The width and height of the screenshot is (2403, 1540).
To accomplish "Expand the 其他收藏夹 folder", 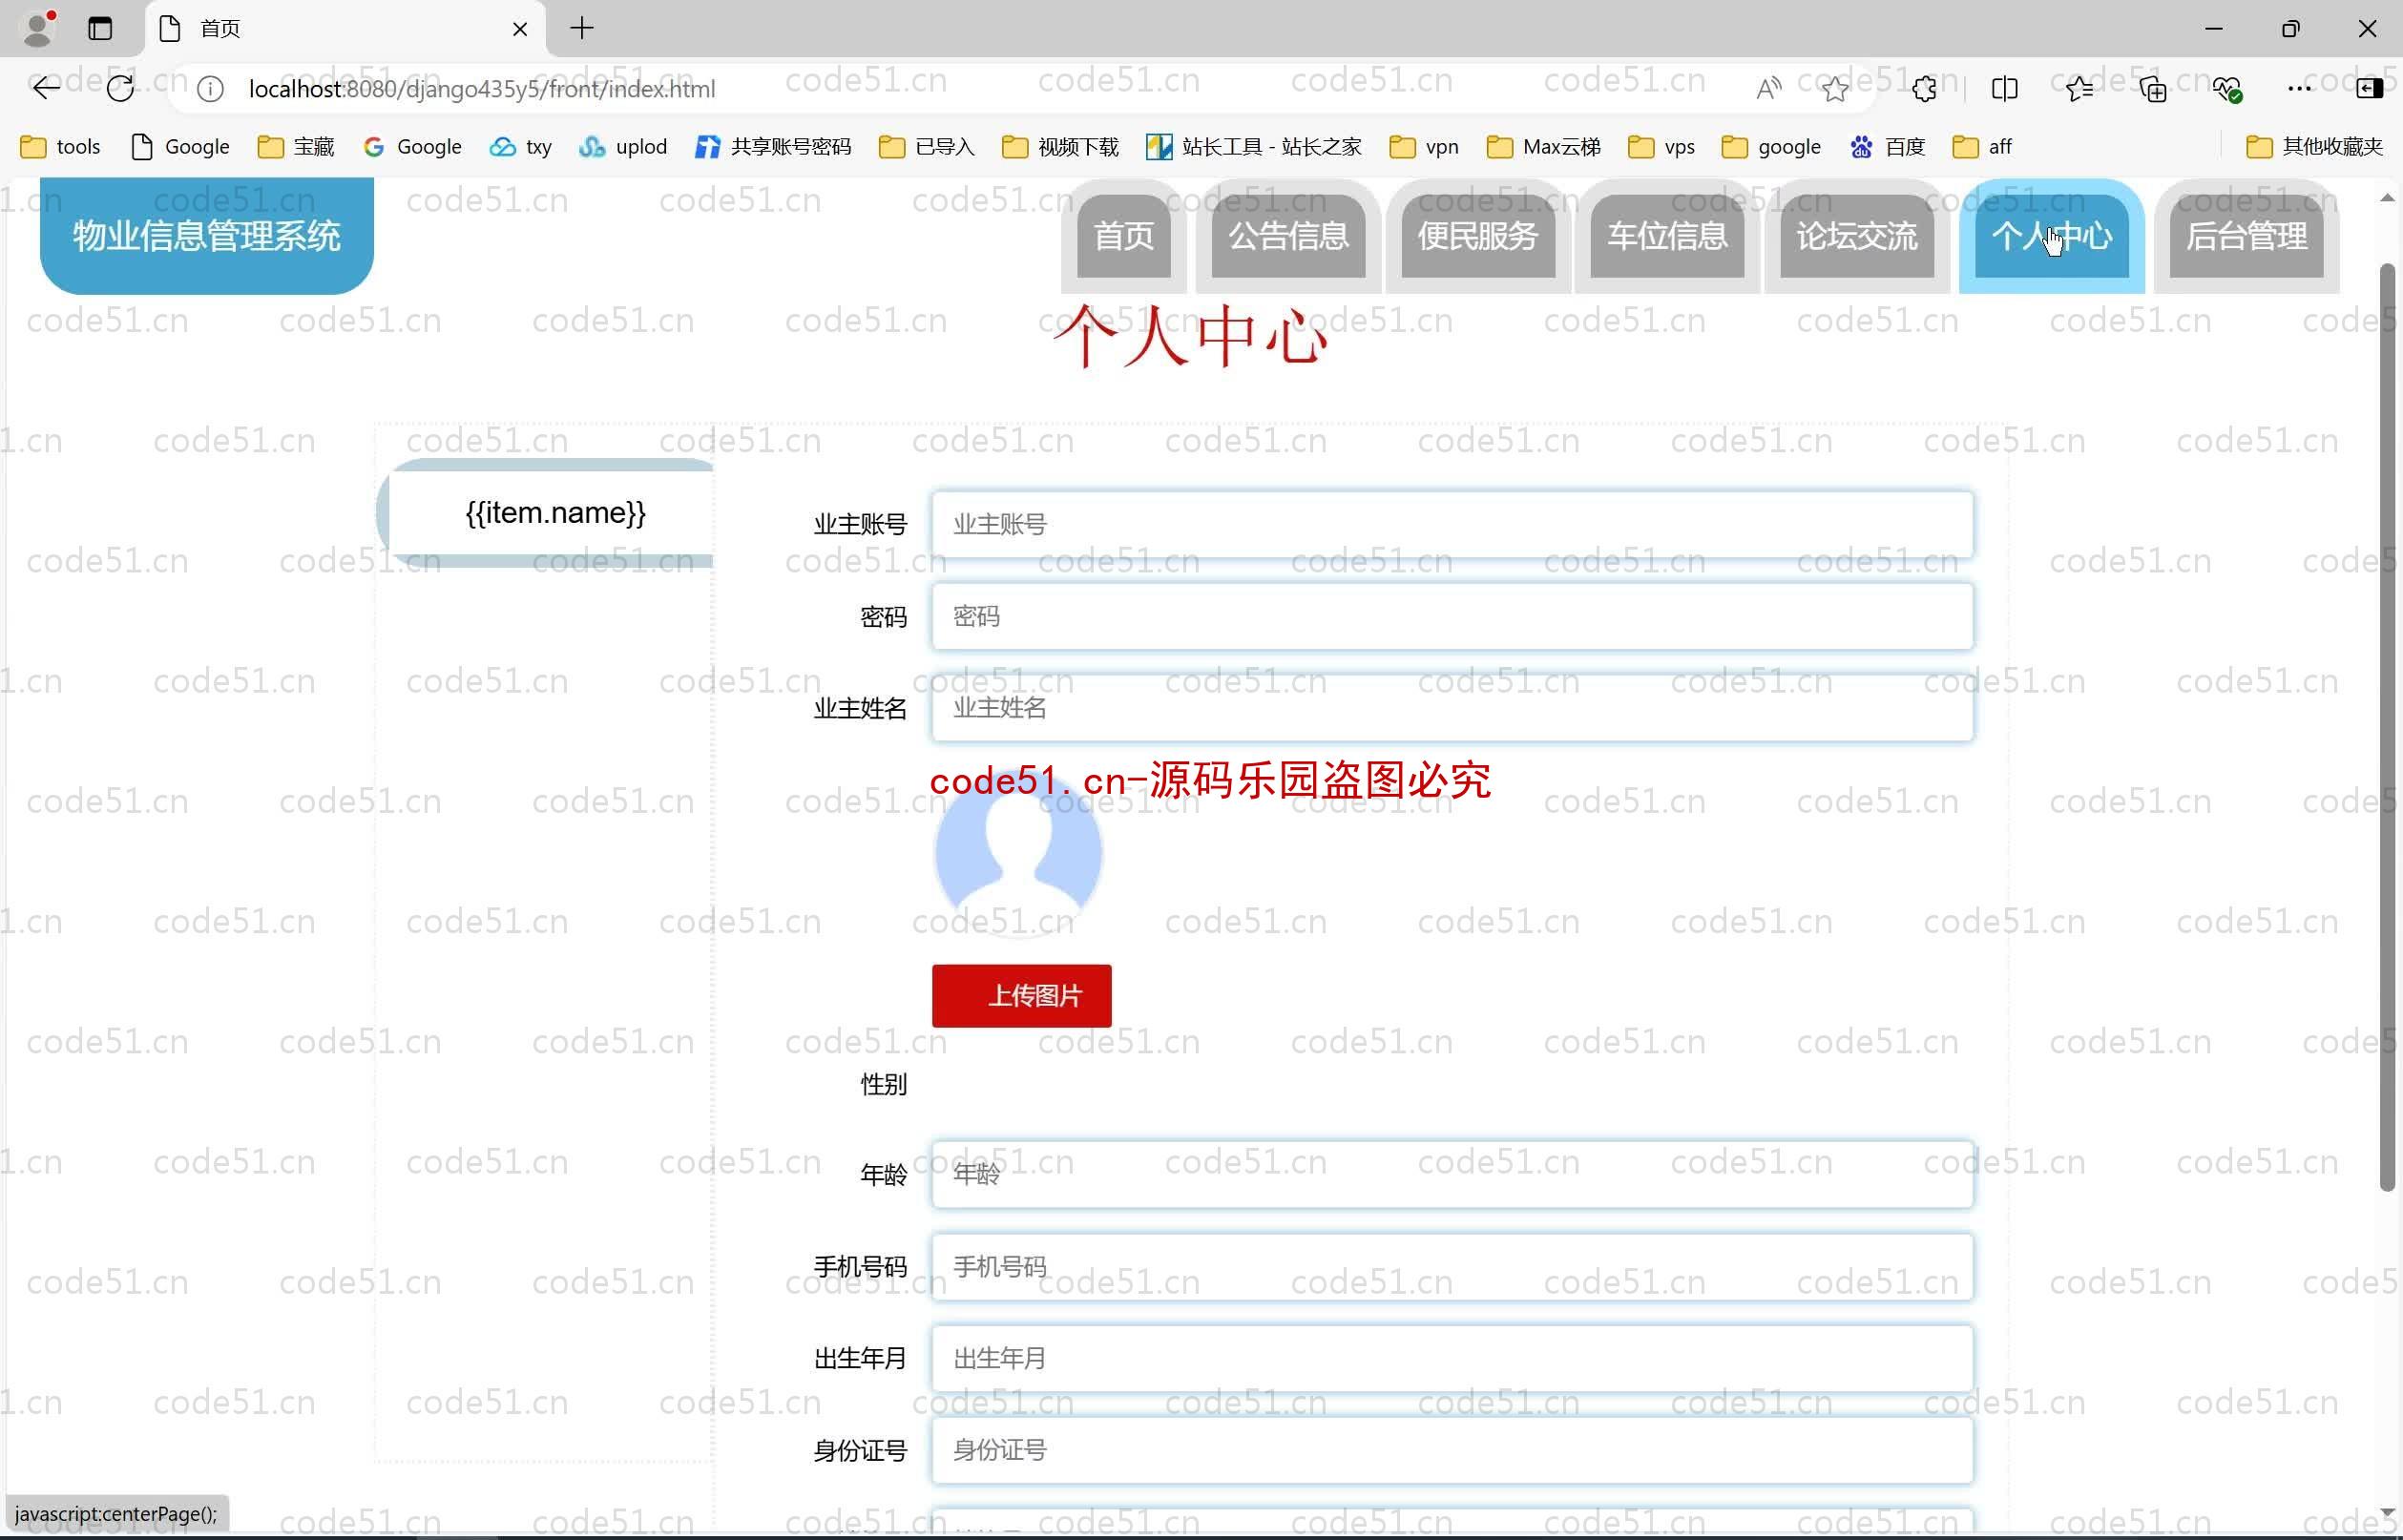I will click(2314, 147).
